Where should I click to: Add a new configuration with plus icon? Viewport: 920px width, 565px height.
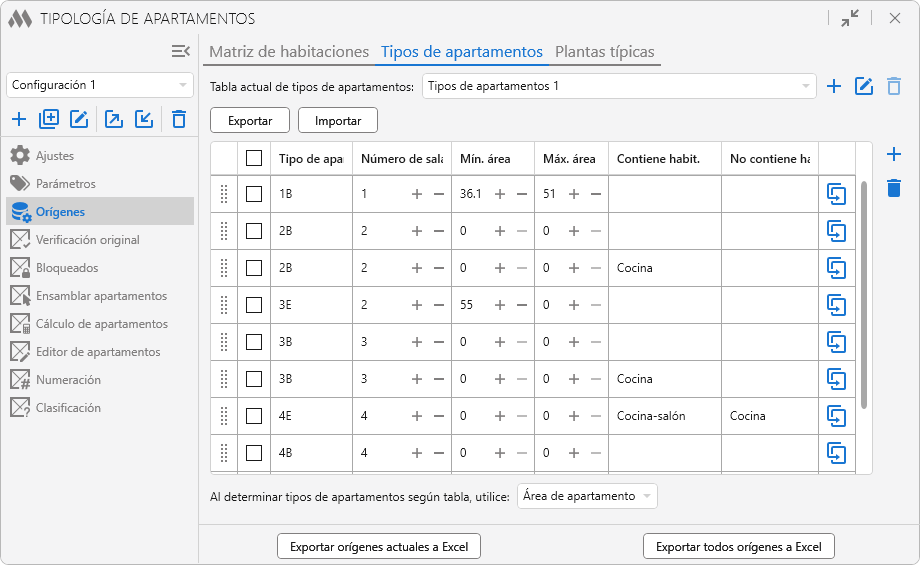click(19, 120)
